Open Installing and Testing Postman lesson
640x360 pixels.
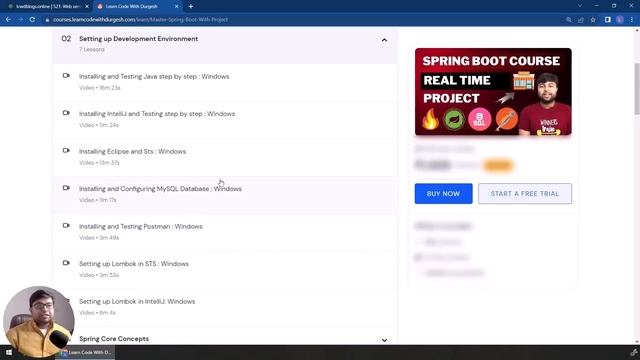pos(140,227)
